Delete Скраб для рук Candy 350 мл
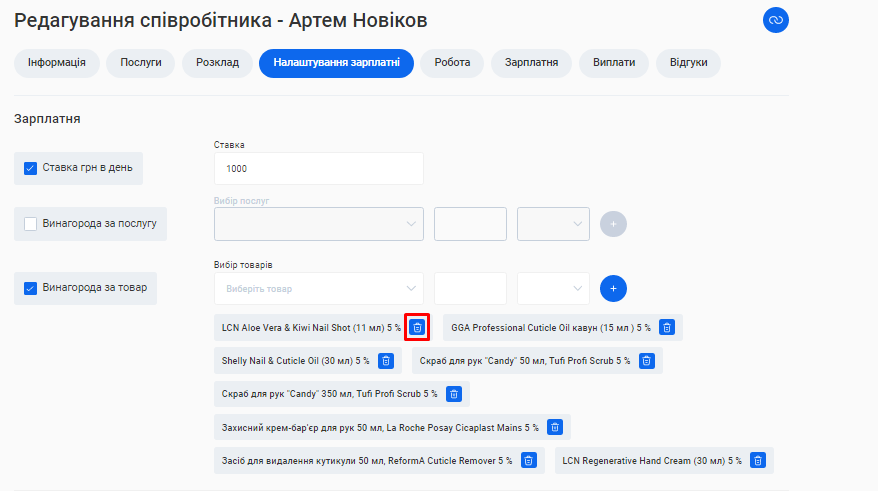 tap(454, 394)
